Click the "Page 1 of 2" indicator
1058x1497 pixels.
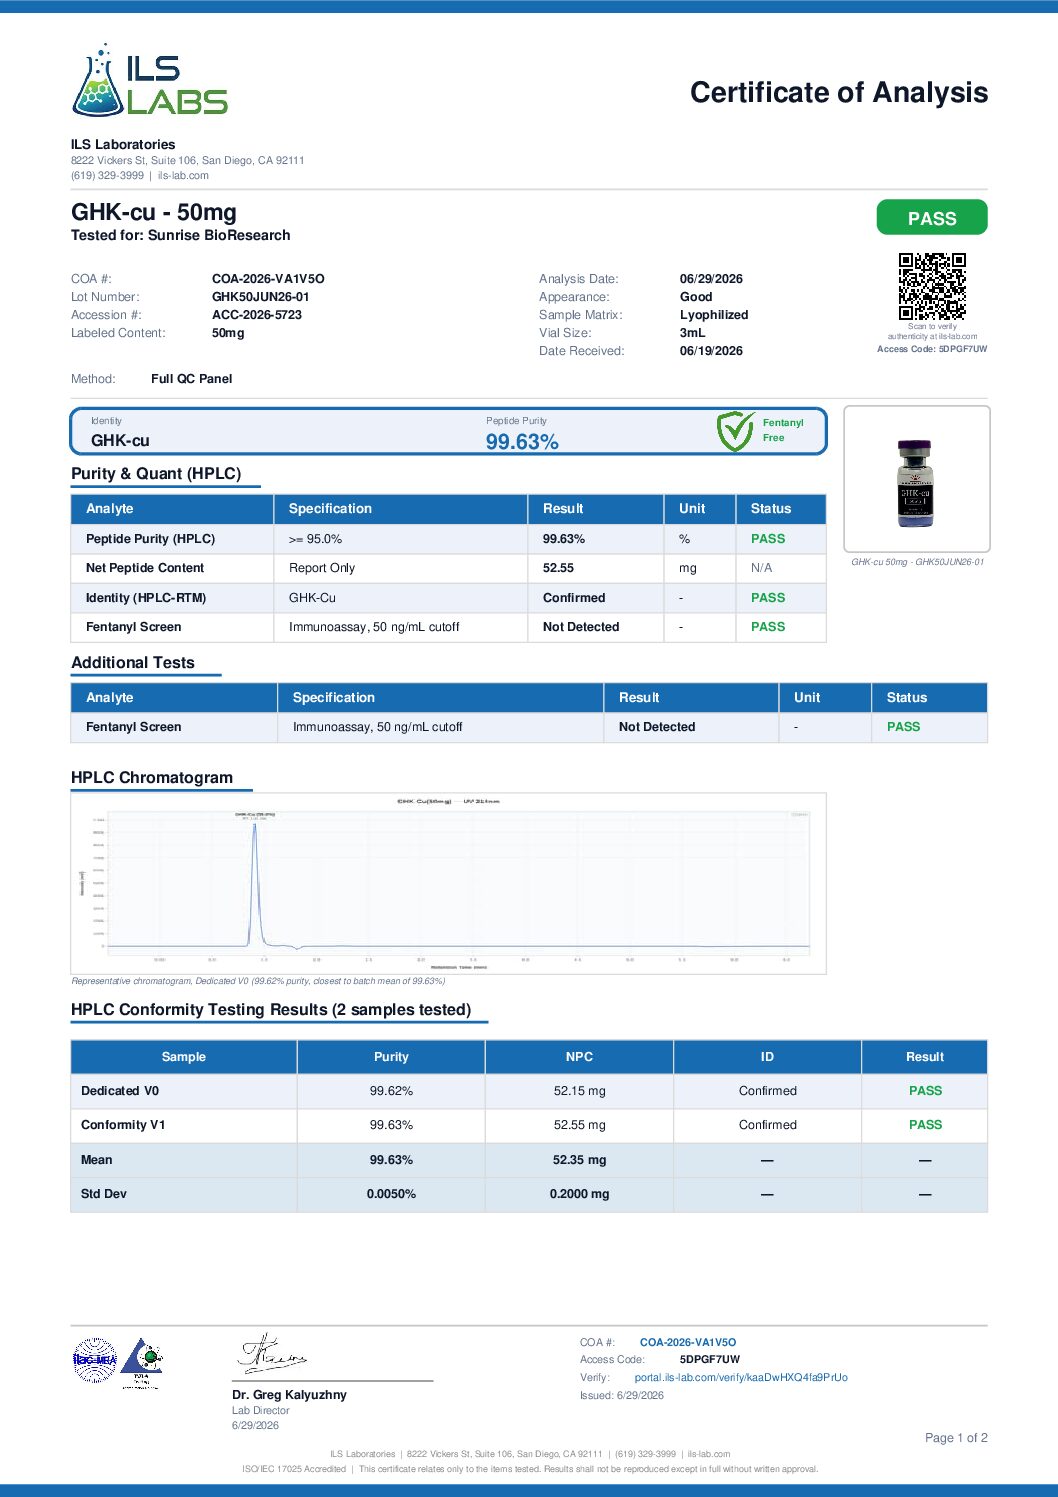coord(956,1438)
